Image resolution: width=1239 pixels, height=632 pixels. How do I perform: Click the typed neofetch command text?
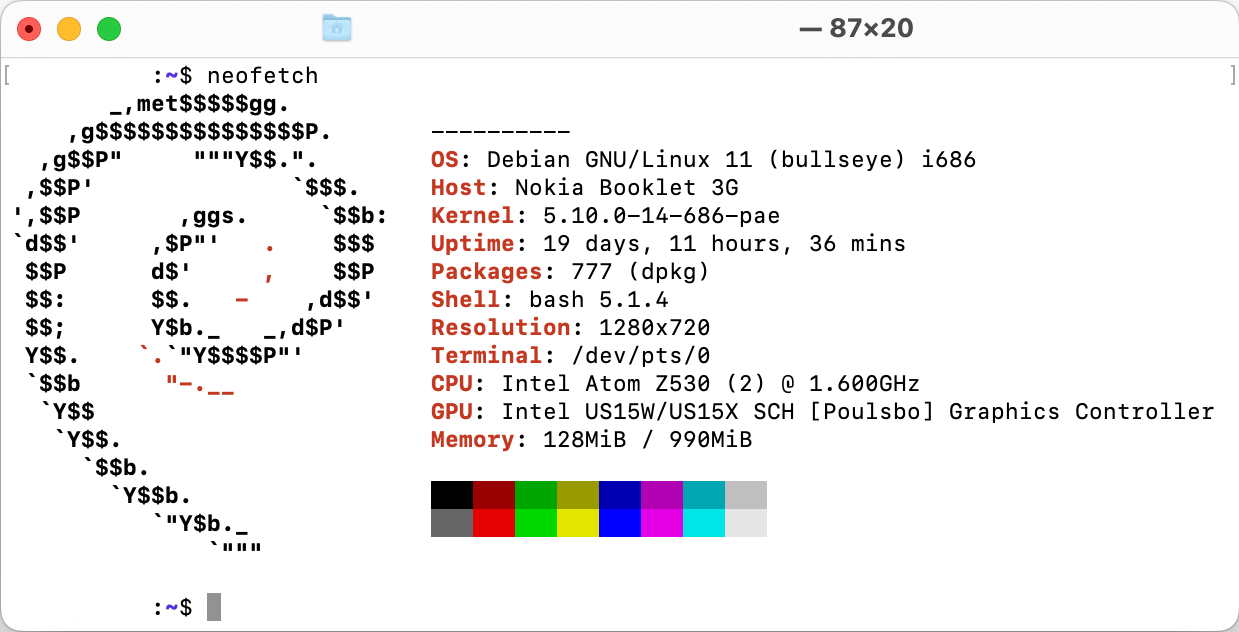(263, 76)
